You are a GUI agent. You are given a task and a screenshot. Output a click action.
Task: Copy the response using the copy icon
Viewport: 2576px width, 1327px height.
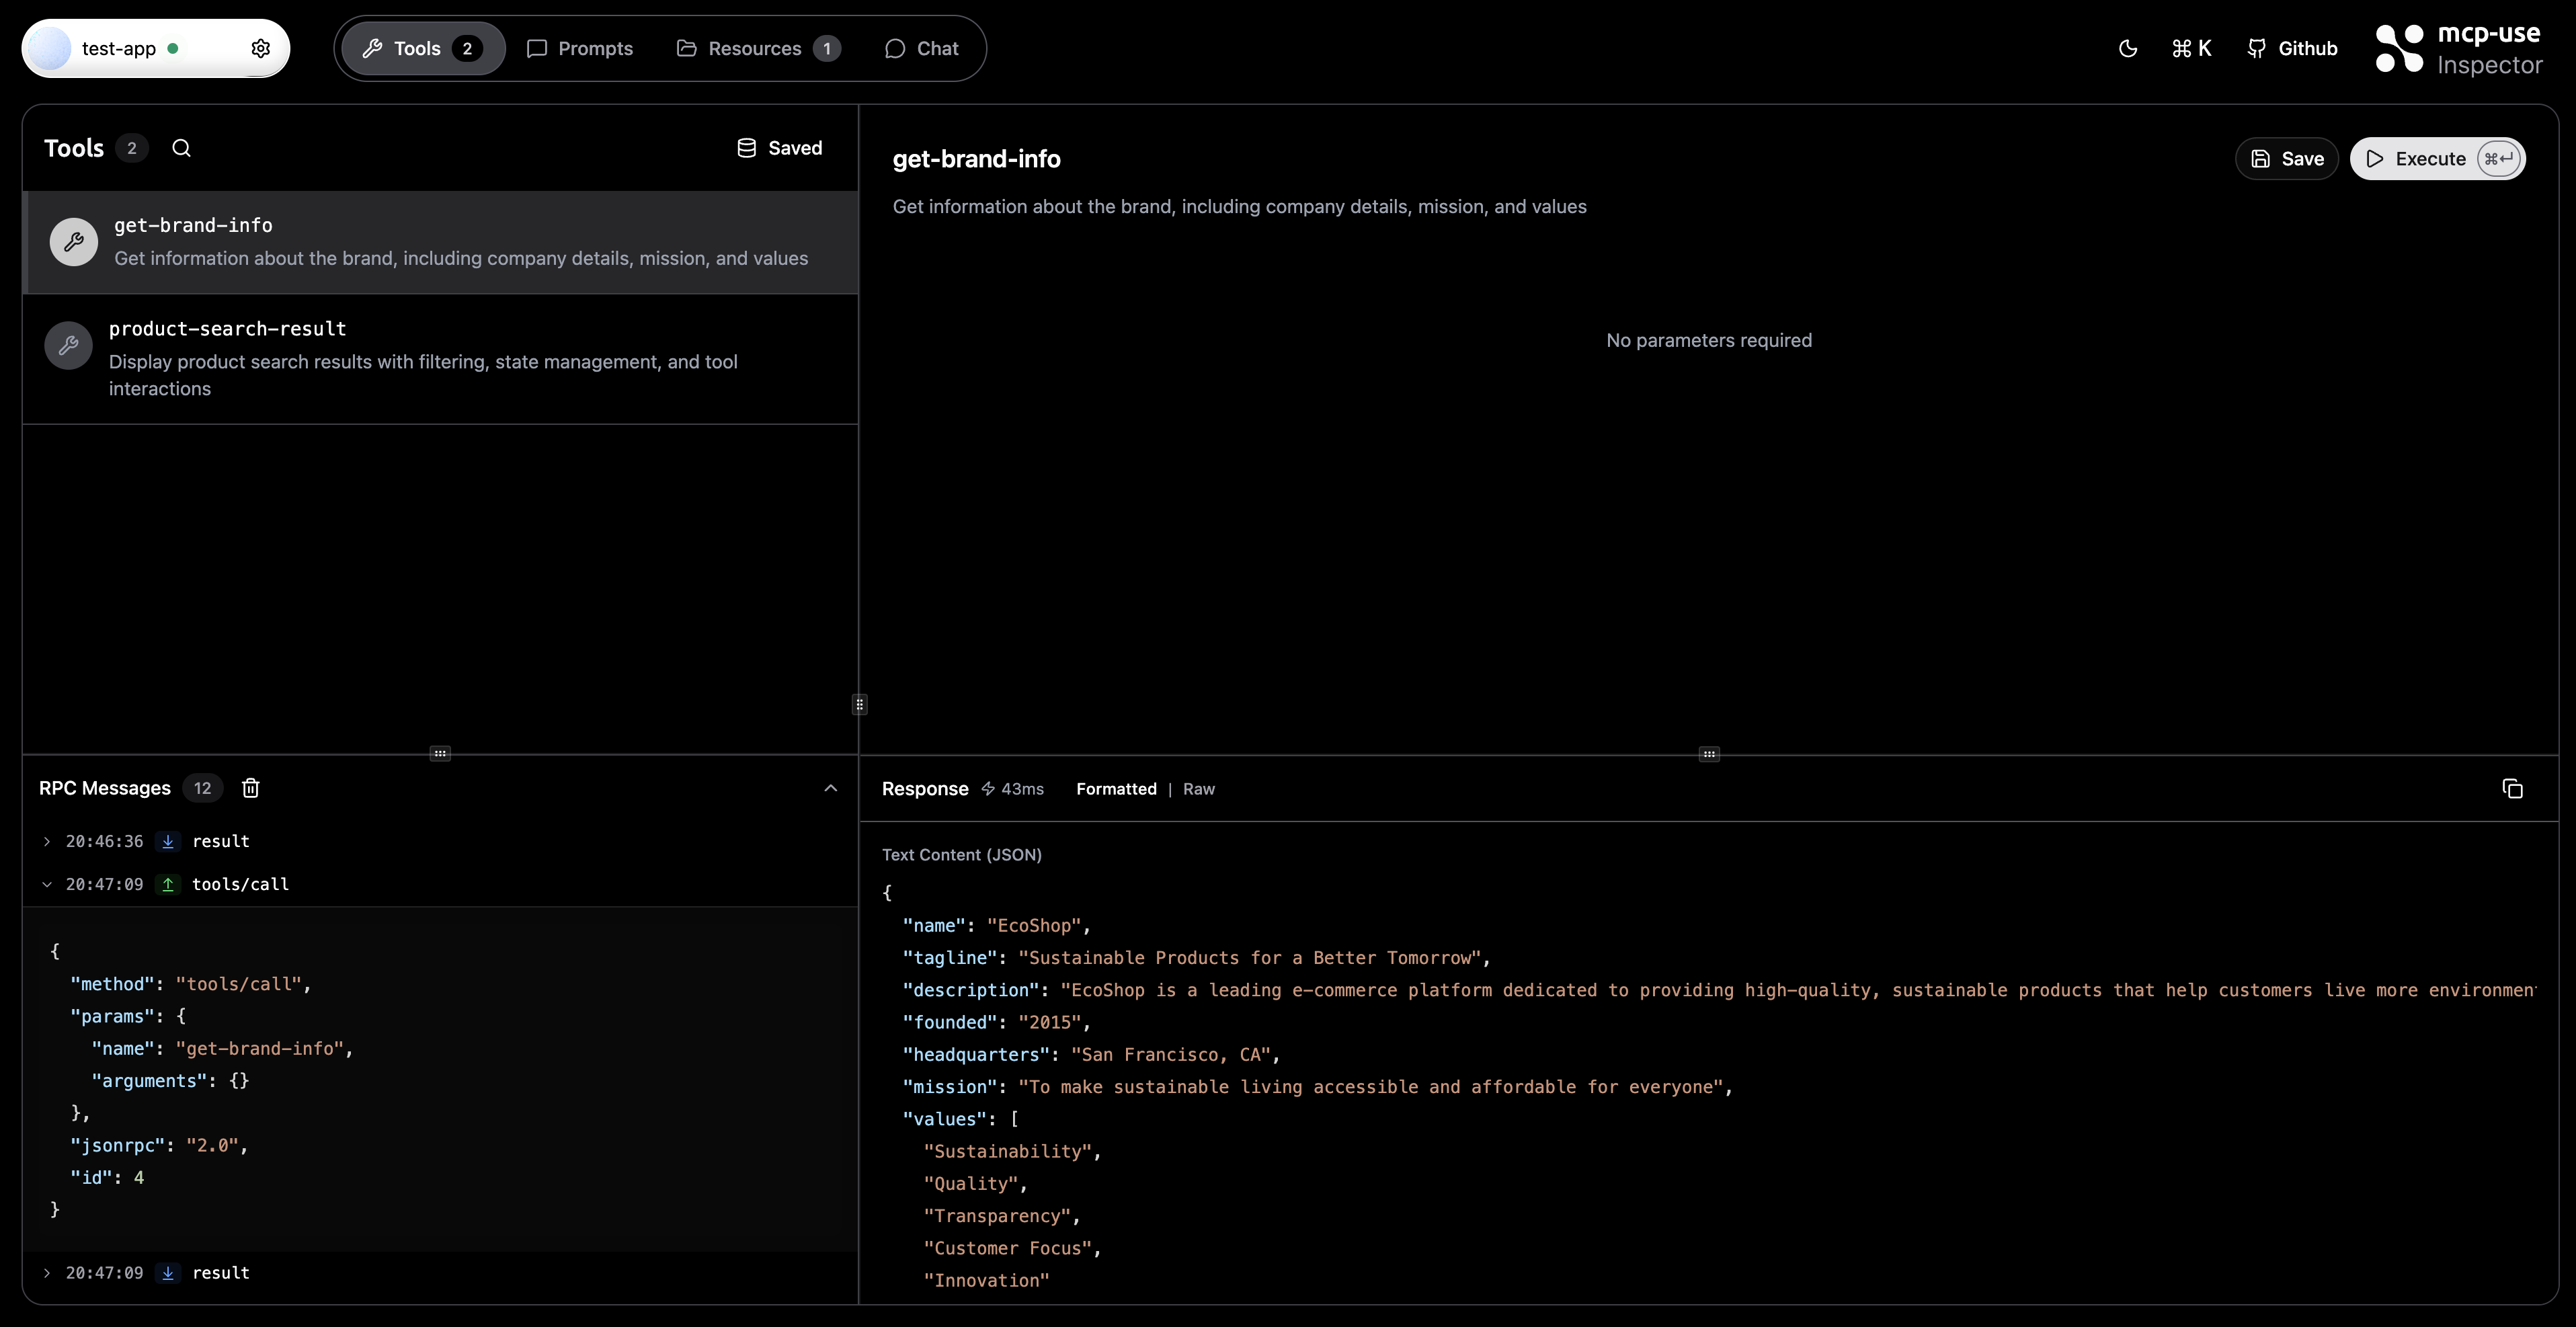pos(2513,788)
